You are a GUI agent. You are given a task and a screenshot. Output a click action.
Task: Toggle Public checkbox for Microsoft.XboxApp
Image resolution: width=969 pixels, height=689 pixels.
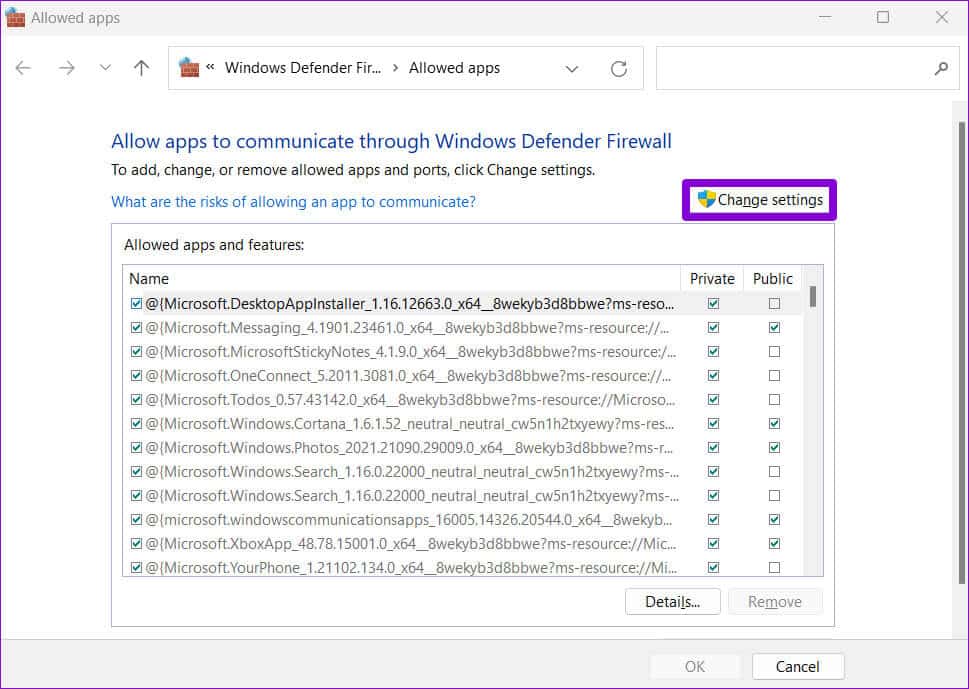[774, 544]
